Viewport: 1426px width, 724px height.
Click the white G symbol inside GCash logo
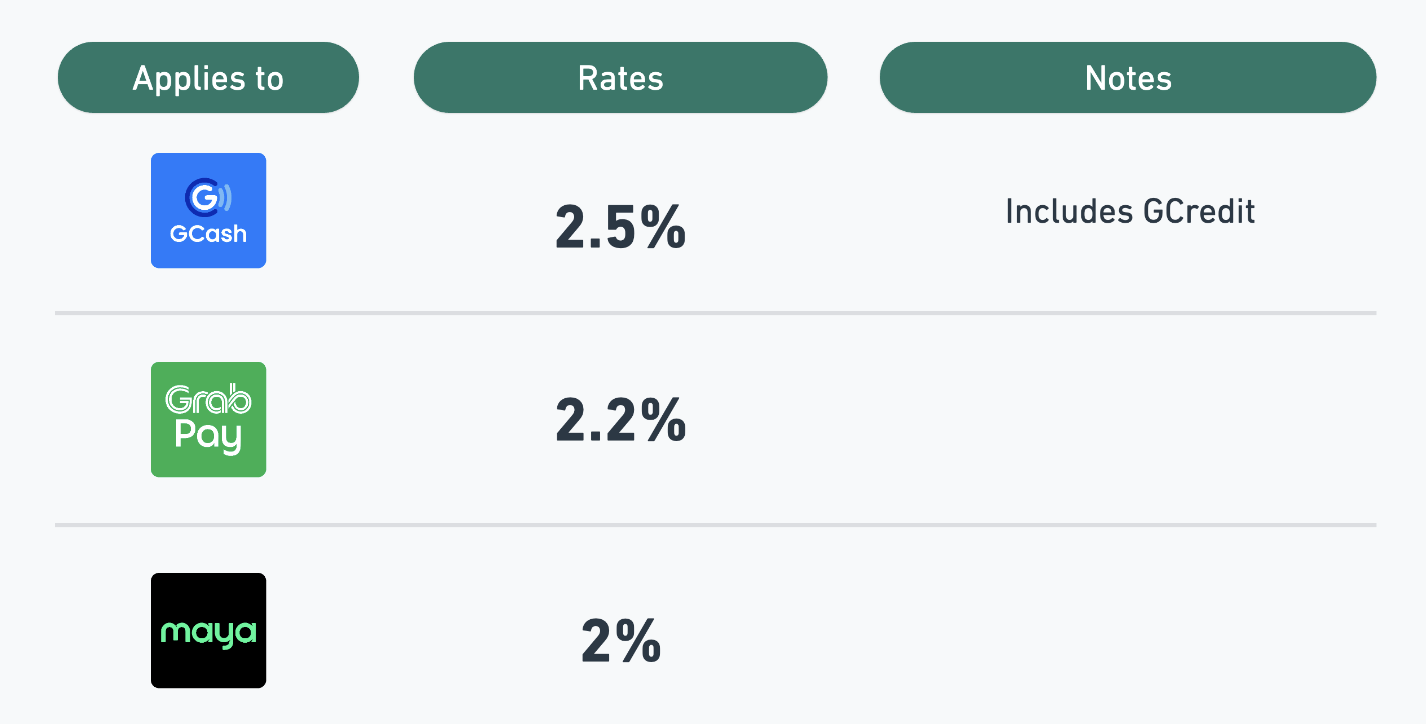tap(203, 198)
